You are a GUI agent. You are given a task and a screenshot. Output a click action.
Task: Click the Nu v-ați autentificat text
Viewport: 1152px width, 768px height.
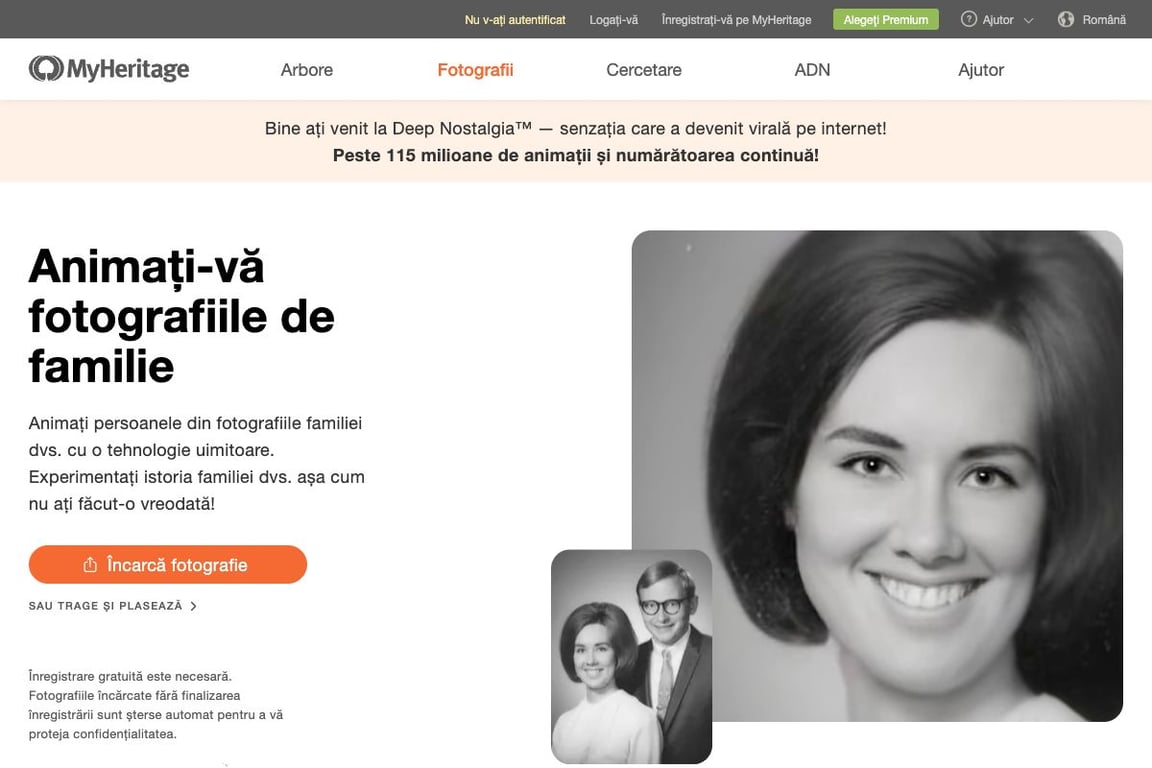(x=515, y=20)
